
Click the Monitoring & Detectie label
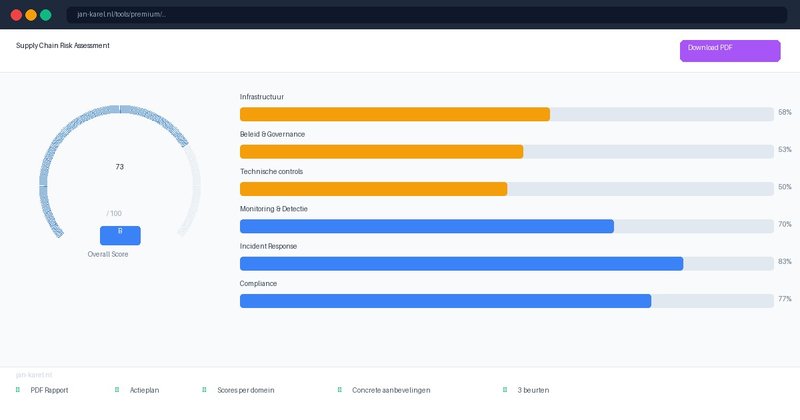tap(274, 209)
